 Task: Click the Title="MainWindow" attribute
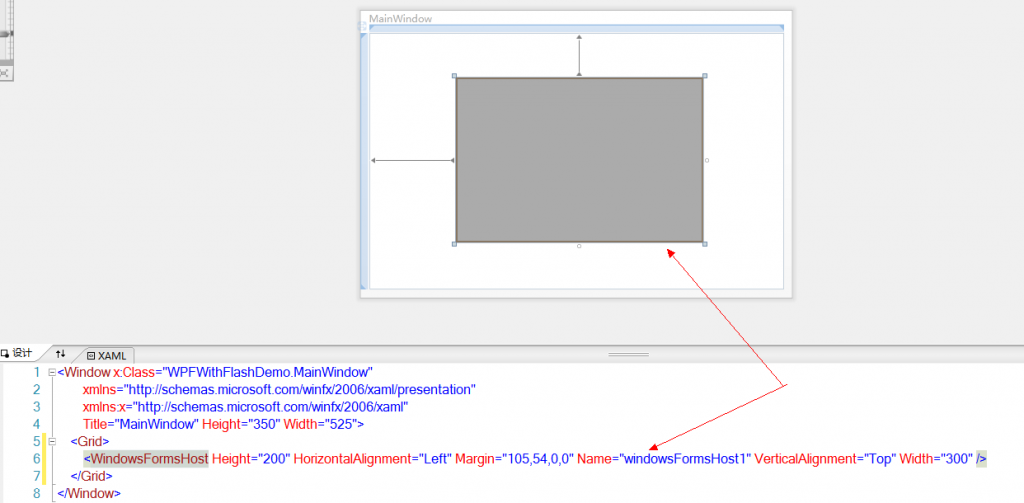[140, 424]
